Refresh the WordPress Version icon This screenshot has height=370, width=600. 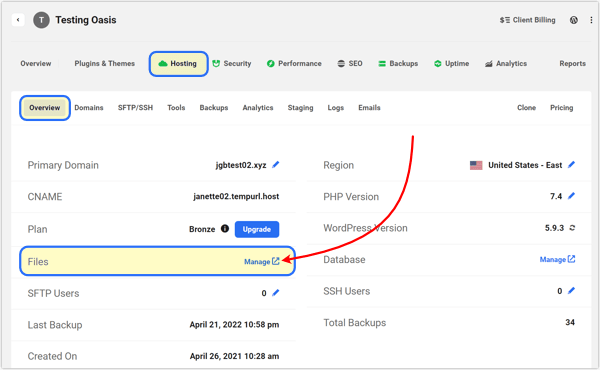[572, 228]
